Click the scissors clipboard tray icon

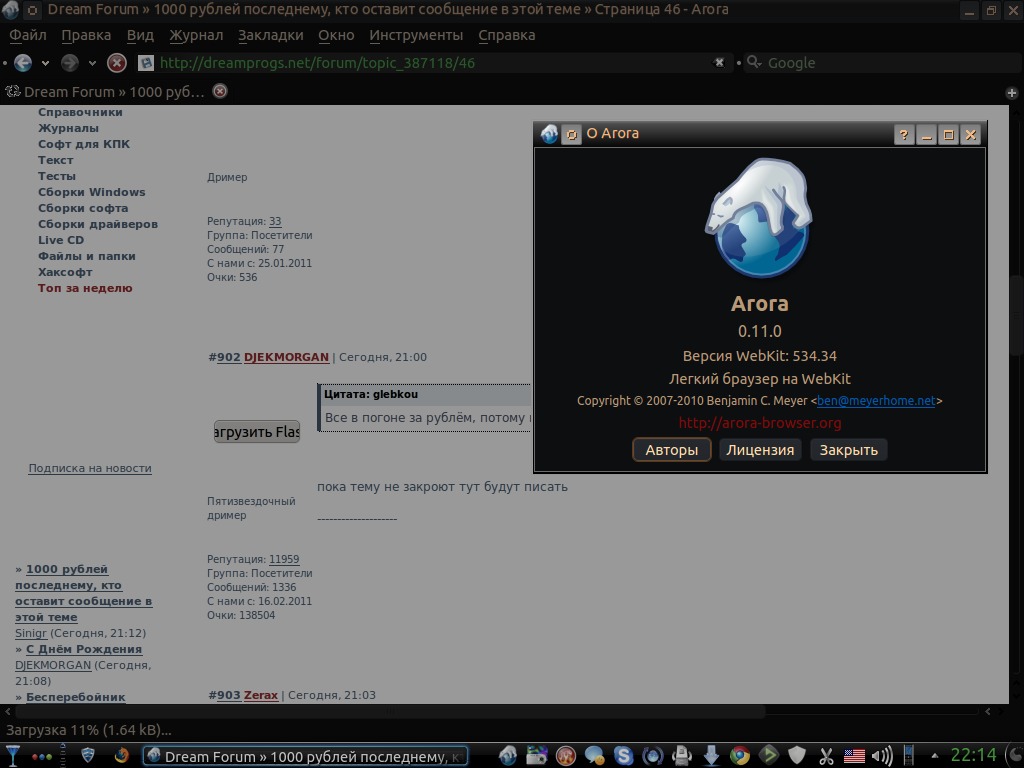tap(826, 756)
